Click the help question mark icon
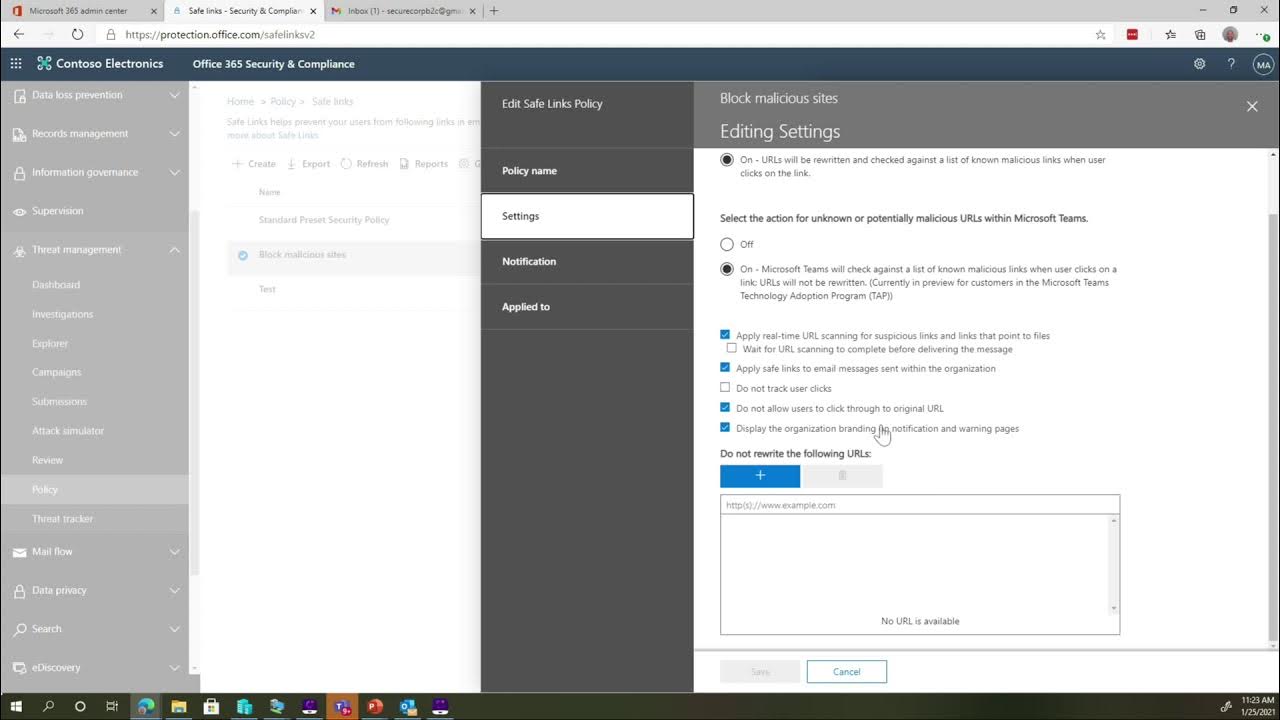Viewport: 1280px width, 720px height. 1231,63
